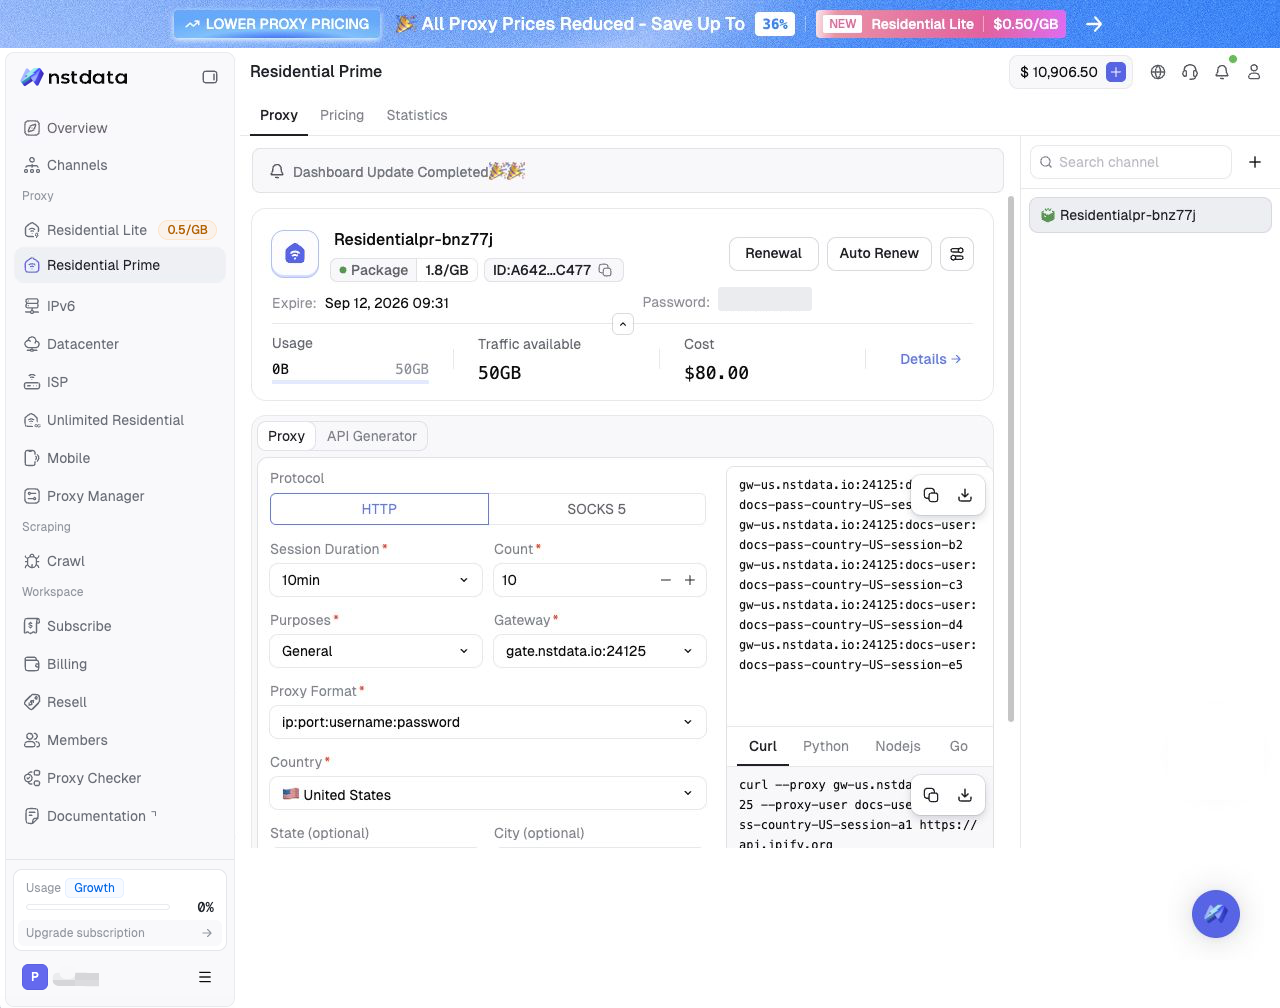This screenshot has width=1280, height=1008.
Task: Select the SOCKS 5 protocol option
Action: point(597,509)
